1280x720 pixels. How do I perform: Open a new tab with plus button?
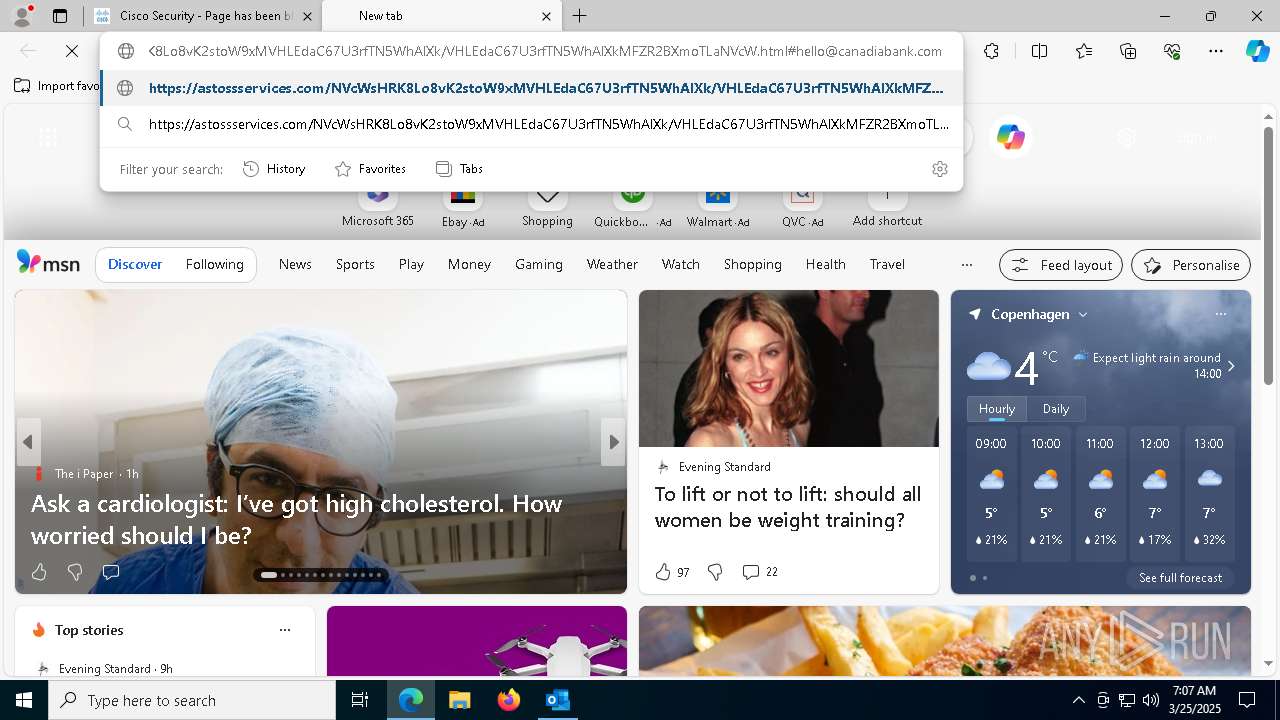[x=580, y=16]
